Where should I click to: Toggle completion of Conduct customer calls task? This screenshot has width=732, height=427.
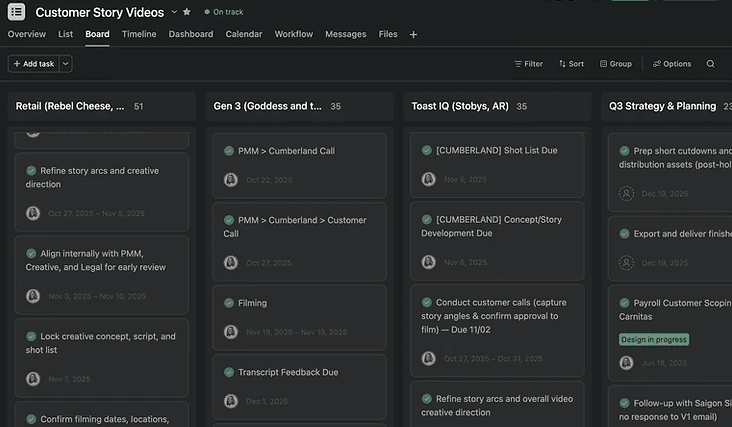(427, 302)
